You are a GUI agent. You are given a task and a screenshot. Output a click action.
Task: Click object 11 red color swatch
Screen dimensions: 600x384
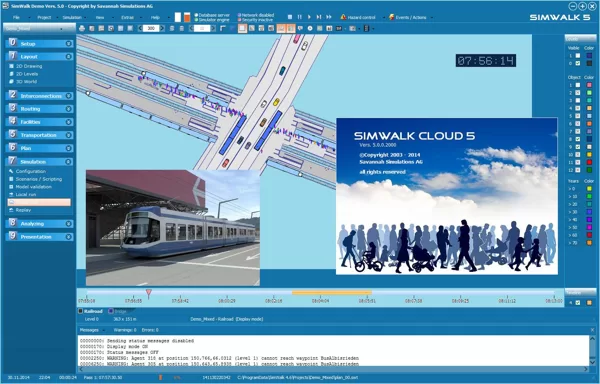[x=589, y=163]
